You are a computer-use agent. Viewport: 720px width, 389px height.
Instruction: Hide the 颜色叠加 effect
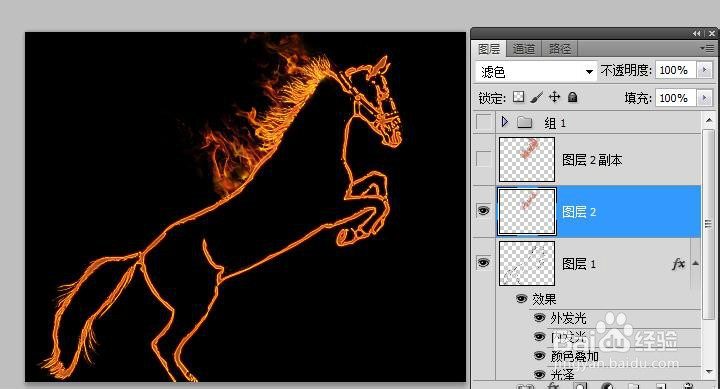[x=539, y=355]
